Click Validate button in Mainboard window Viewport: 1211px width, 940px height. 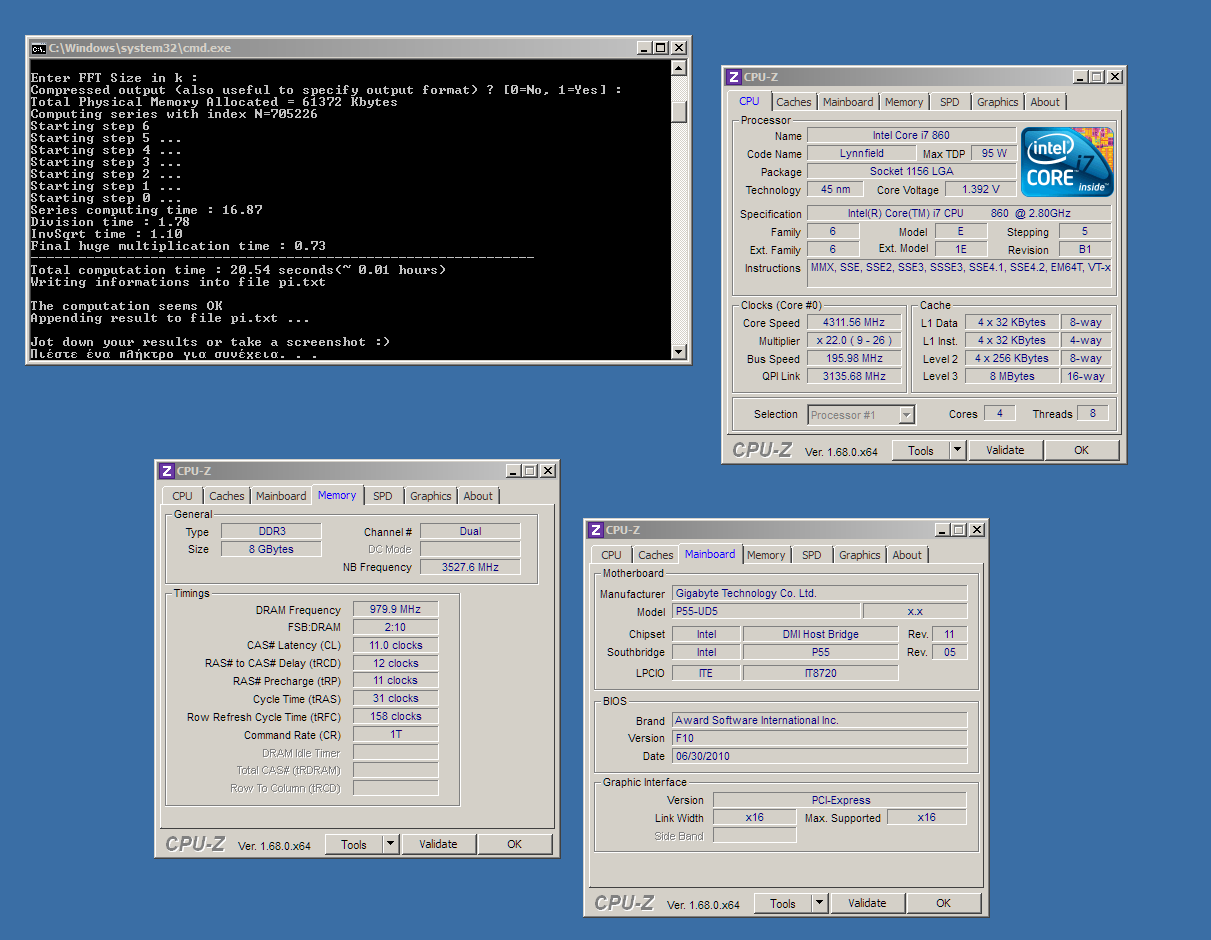[867, 903]
